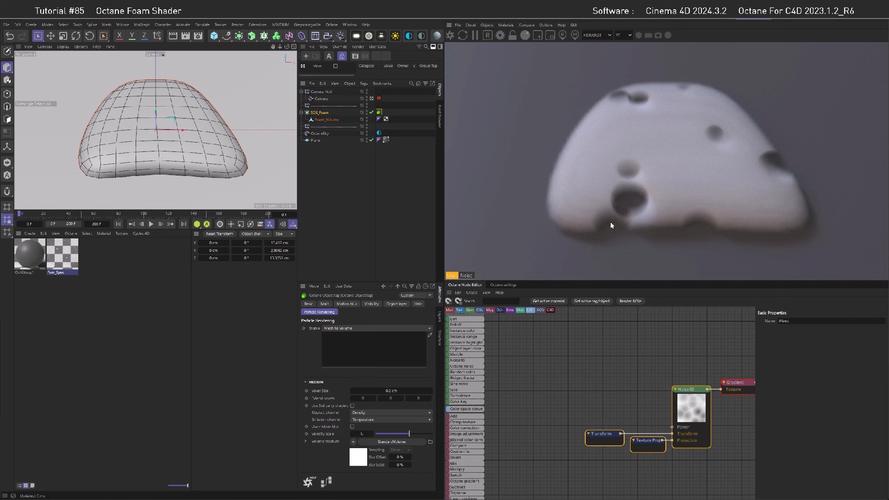889x500 pixels.
Task: Open the Live Viewer kernel PT dropdown
Action: [624, 35]
